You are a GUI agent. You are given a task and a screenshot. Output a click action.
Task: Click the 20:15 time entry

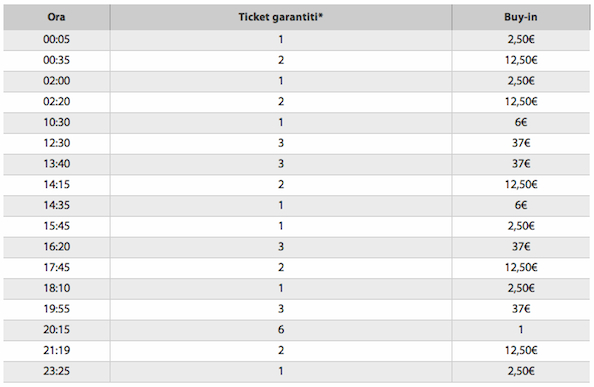click(56, 330)
